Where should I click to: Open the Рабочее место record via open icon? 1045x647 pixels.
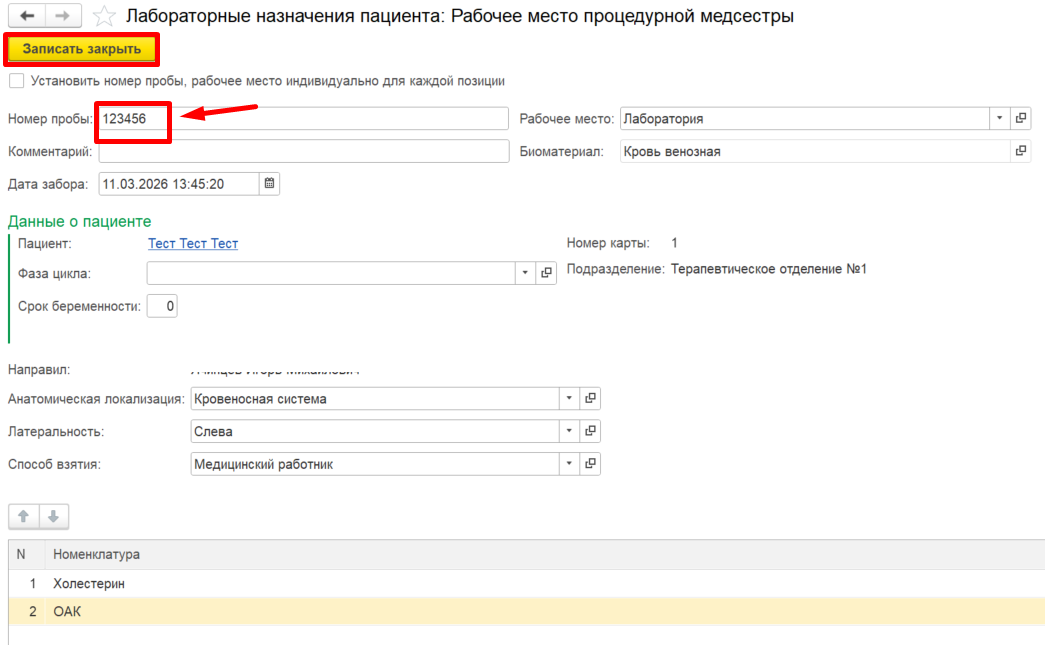[x=1021, y=118]
